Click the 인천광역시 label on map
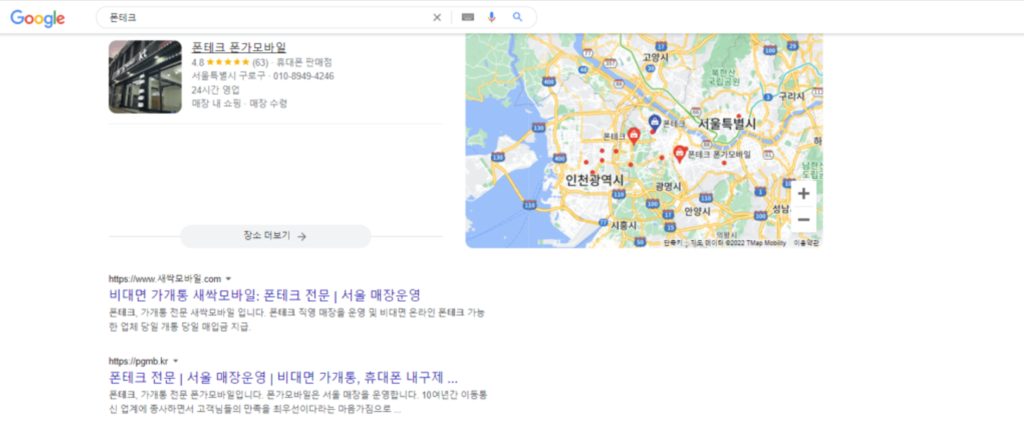This screenshot has width=1024, height=435. [x=595, y=180]
